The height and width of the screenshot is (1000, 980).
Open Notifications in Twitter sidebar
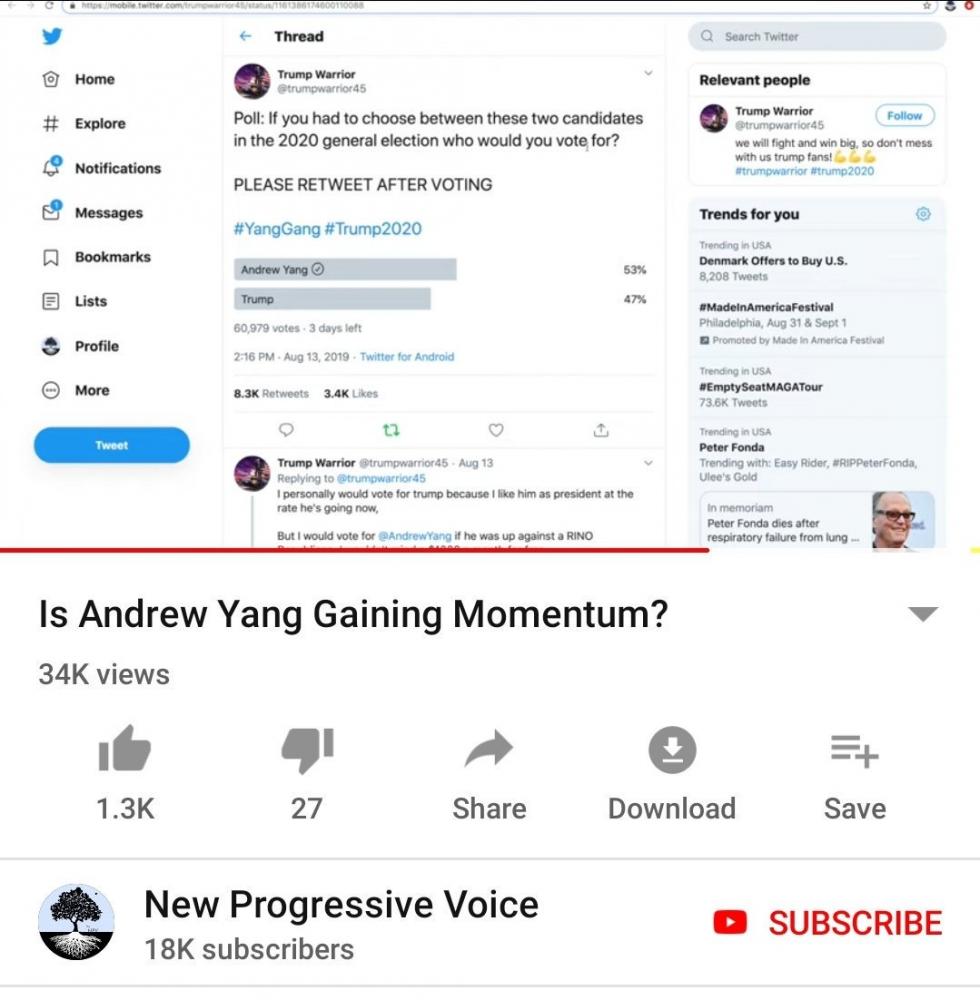pyautogui.click(x=102, y=168)
